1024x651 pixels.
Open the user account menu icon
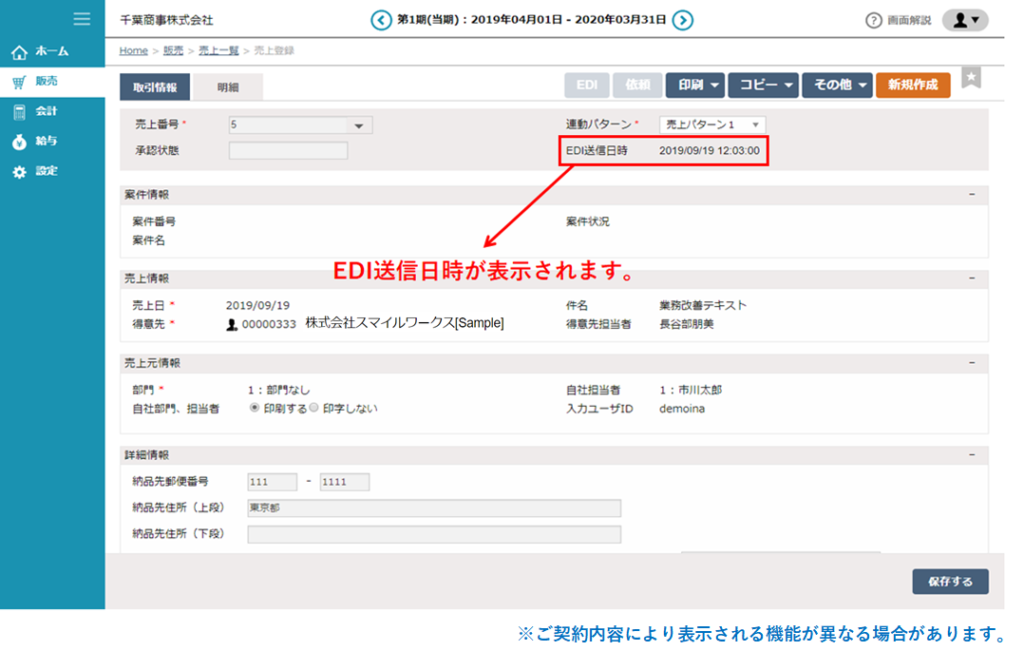[965, 20]
